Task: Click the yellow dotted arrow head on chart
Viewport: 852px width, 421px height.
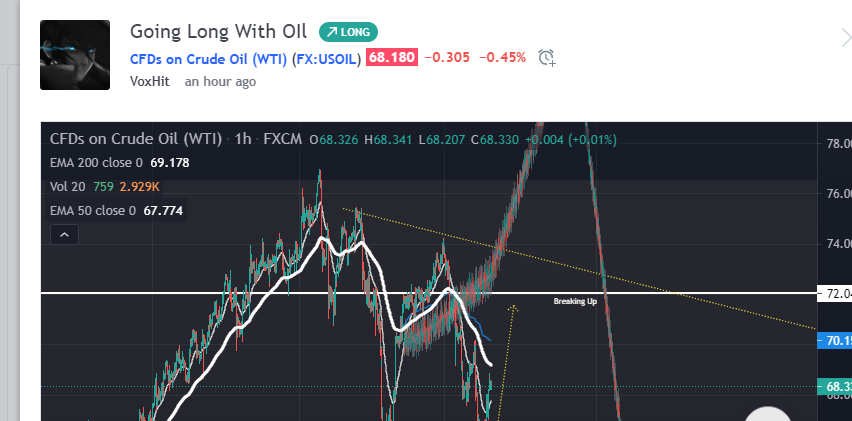Action: pos(513,309)
